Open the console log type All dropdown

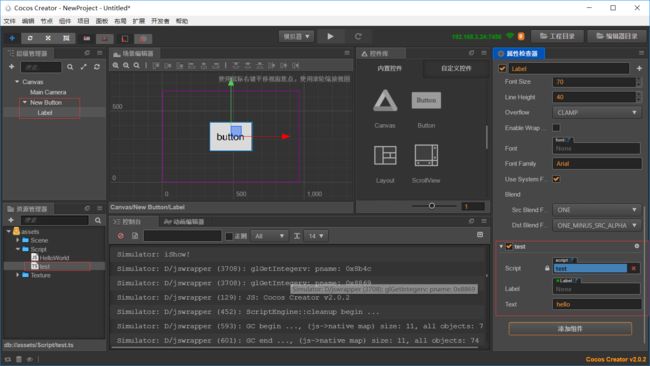click(269, 236)
